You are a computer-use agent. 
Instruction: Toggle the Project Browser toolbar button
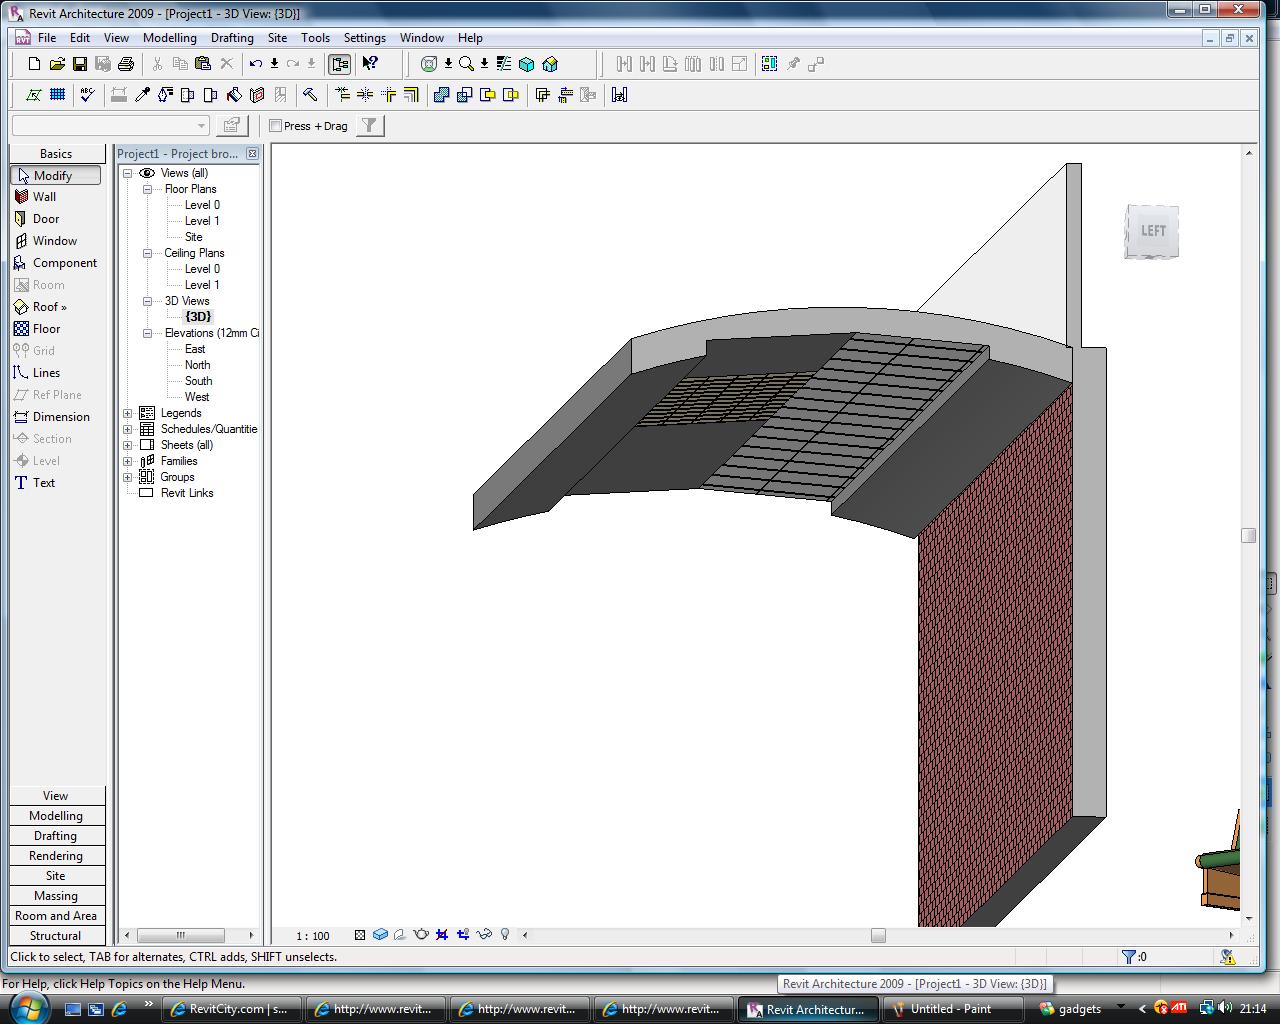coord(340,64)
